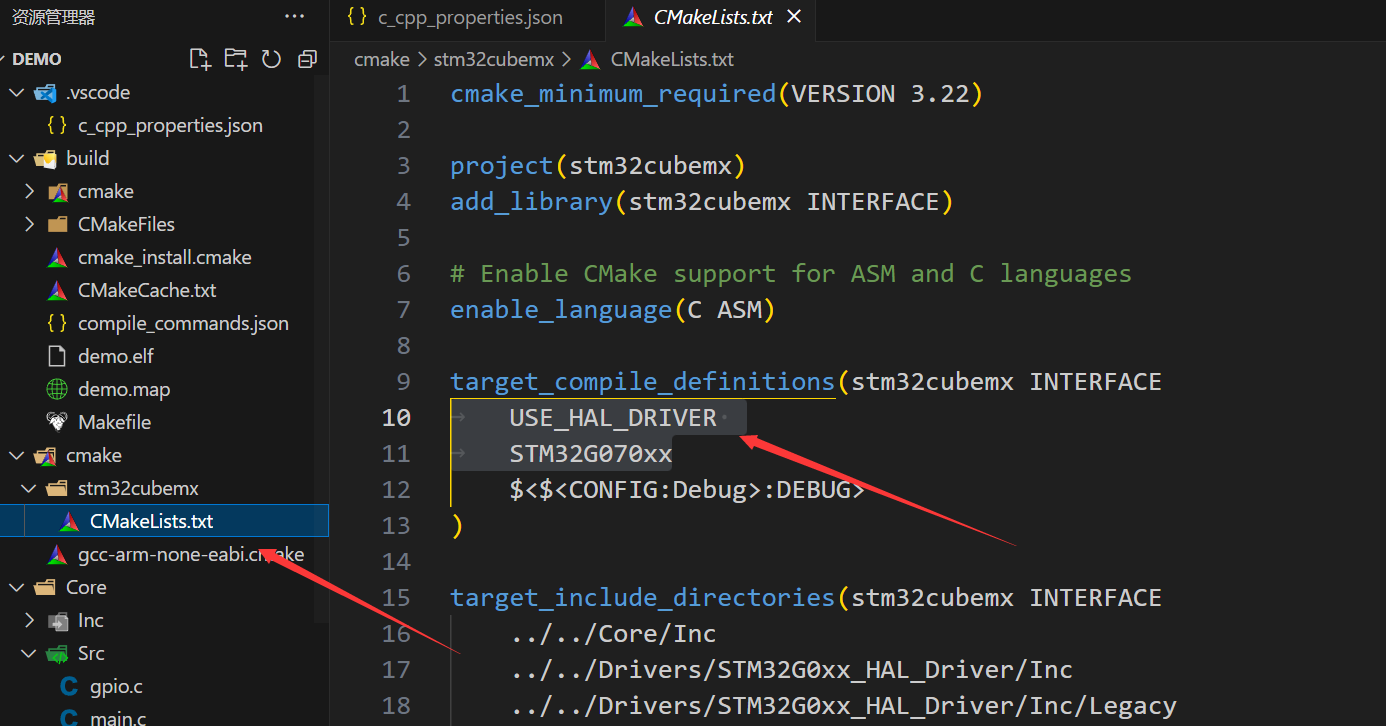
Task: Click the New File icon in explorer header
Action: [x=200, y=59]
